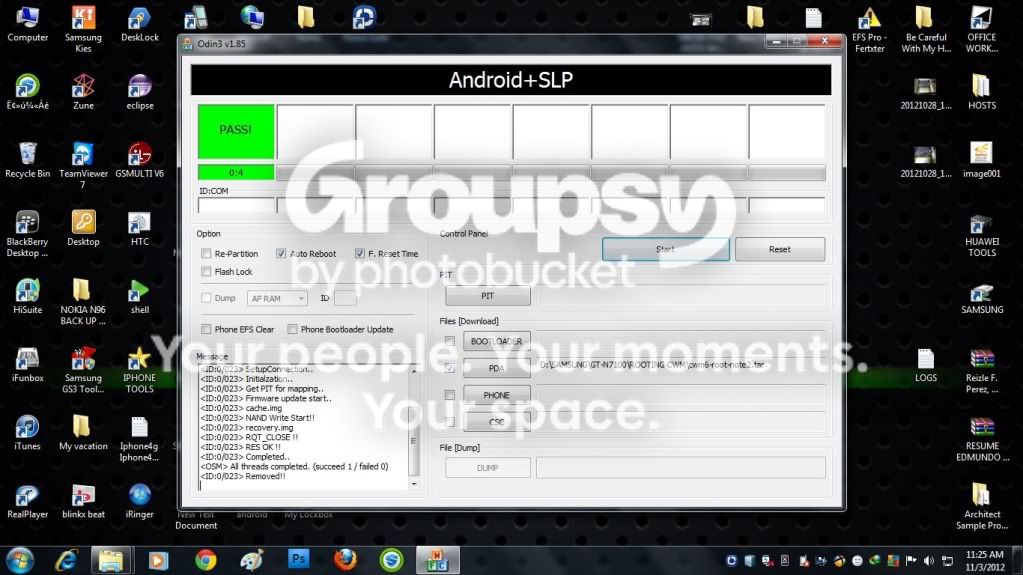Open blinkx beat desktop shortcut
The height and width of the screenshot is (575, 1023).
[x=83, y=501]
